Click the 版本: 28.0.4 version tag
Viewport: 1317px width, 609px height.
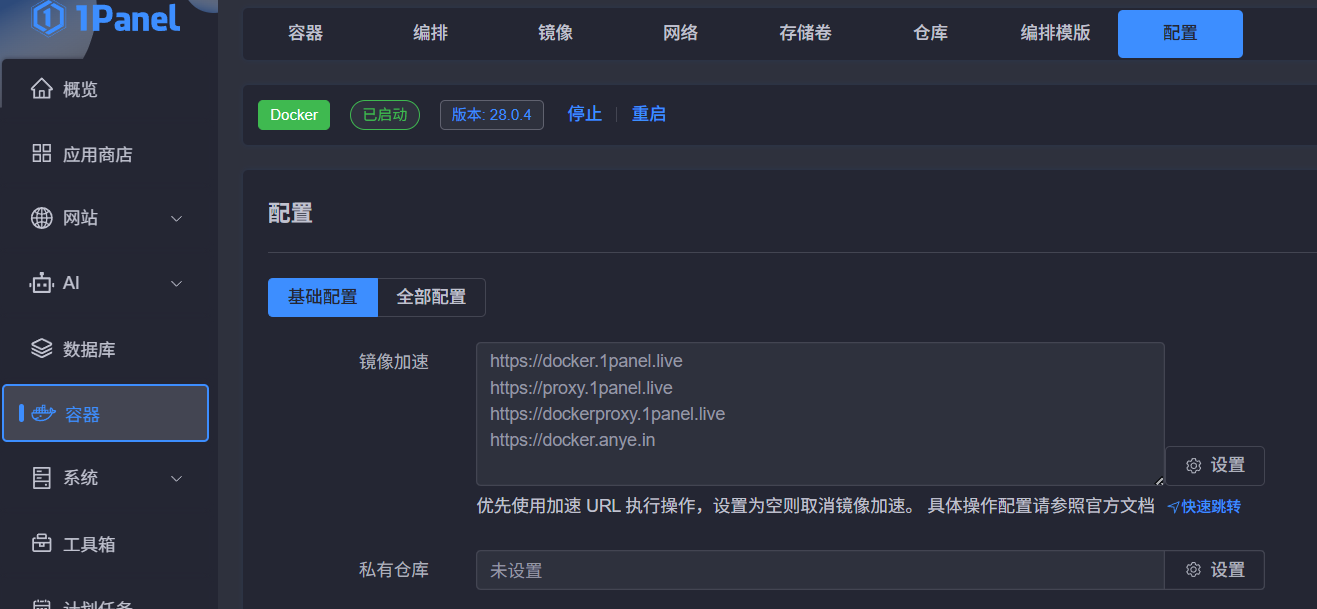tap(492, 115)
